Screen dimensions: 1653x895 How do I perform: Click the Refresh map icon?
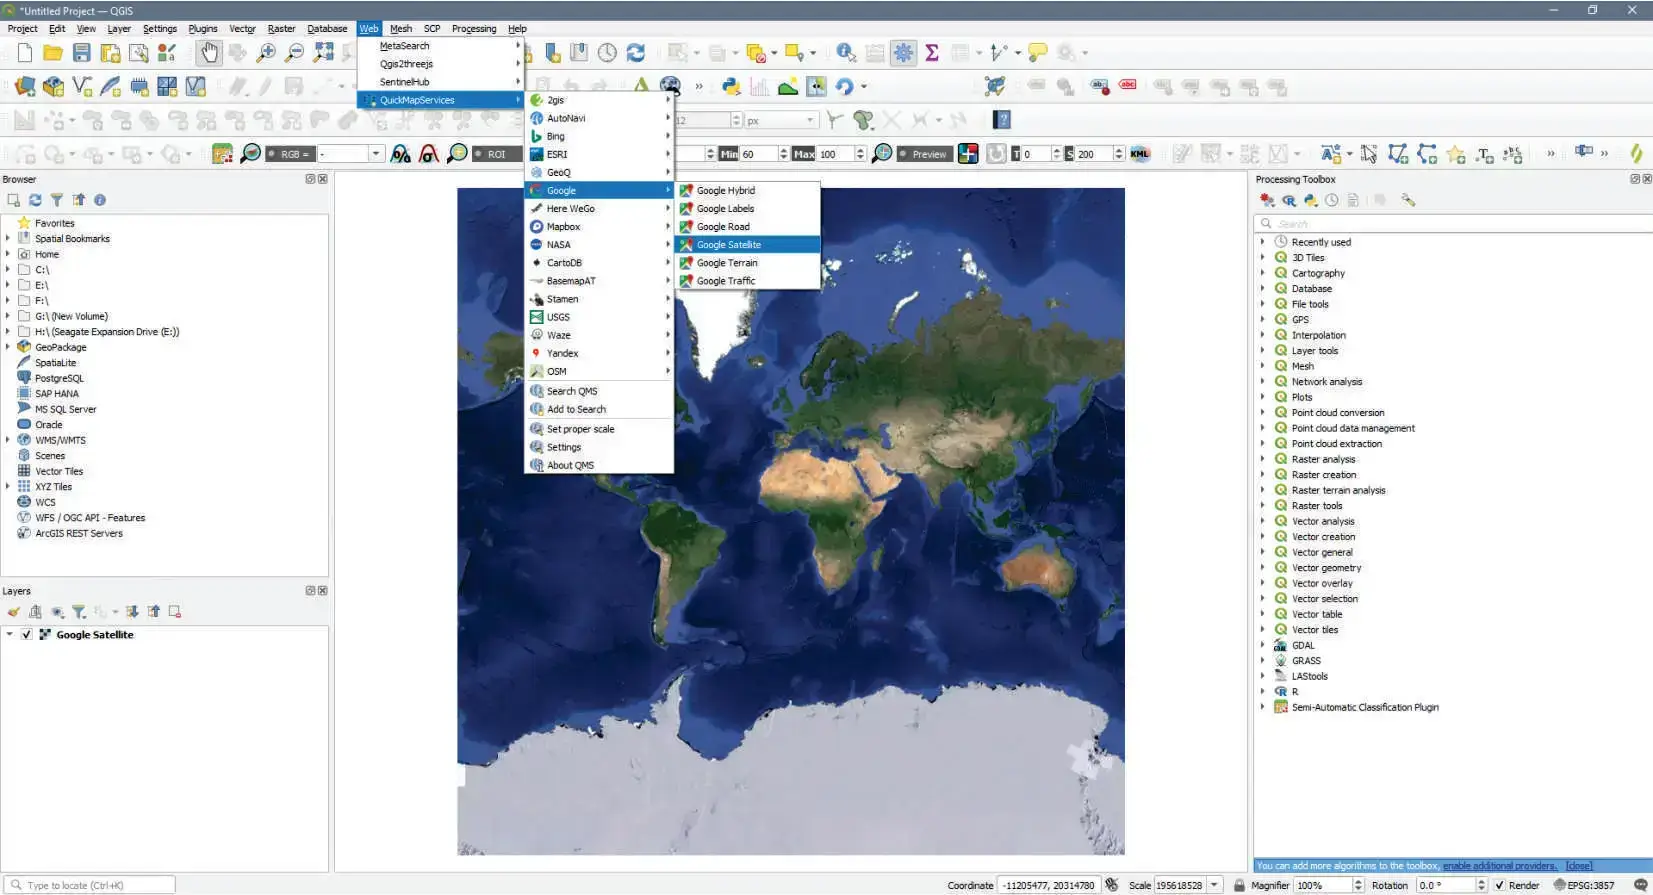click(x=636, y=53)
